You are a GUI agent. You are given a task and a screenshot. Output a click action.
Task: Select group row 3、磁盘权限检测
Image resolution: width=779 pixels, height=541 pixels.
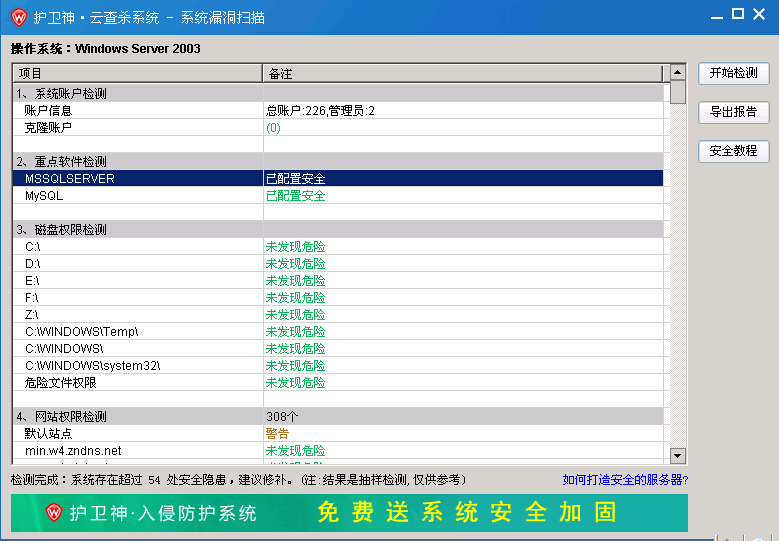[x=338, y=230]
